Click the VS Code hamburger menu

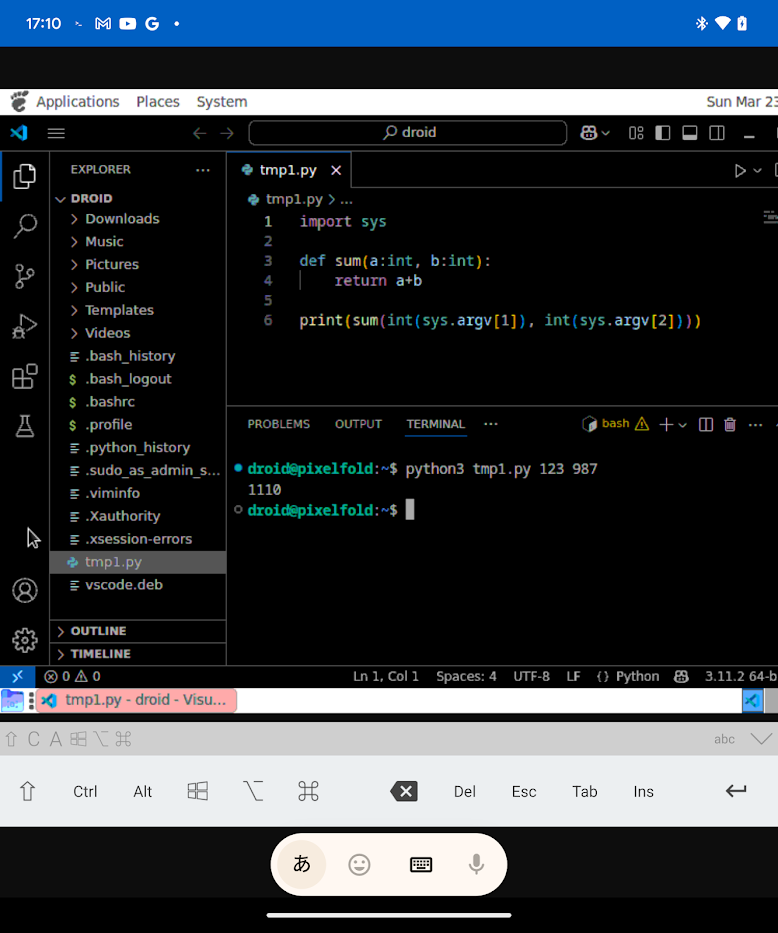56,133
